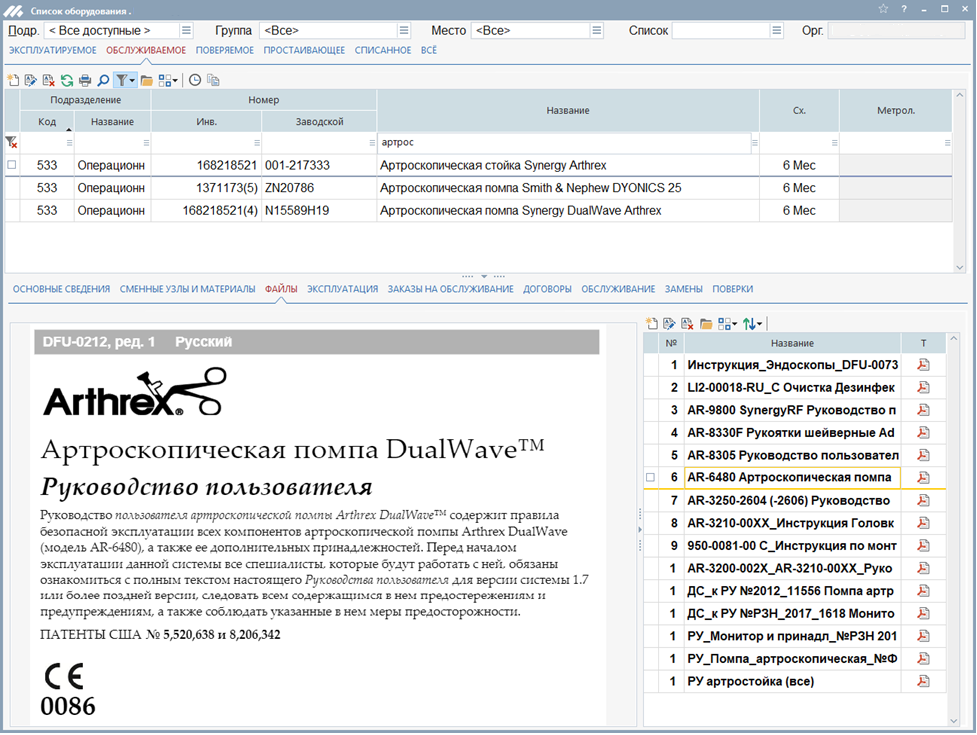Viewport: 977px width, 735px height.
Task: Open the selection squares menu in equipment toolbar
Action: point(168,80)
